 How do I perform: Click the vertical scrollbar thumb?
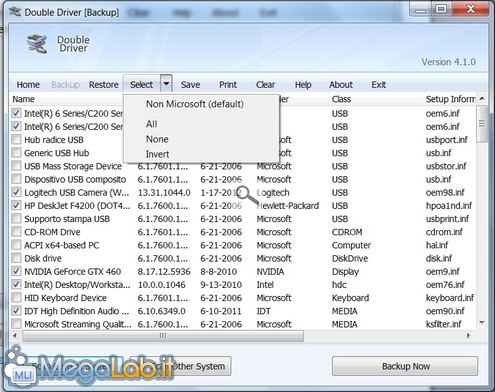pyautogui.click(x=482, y=124)
